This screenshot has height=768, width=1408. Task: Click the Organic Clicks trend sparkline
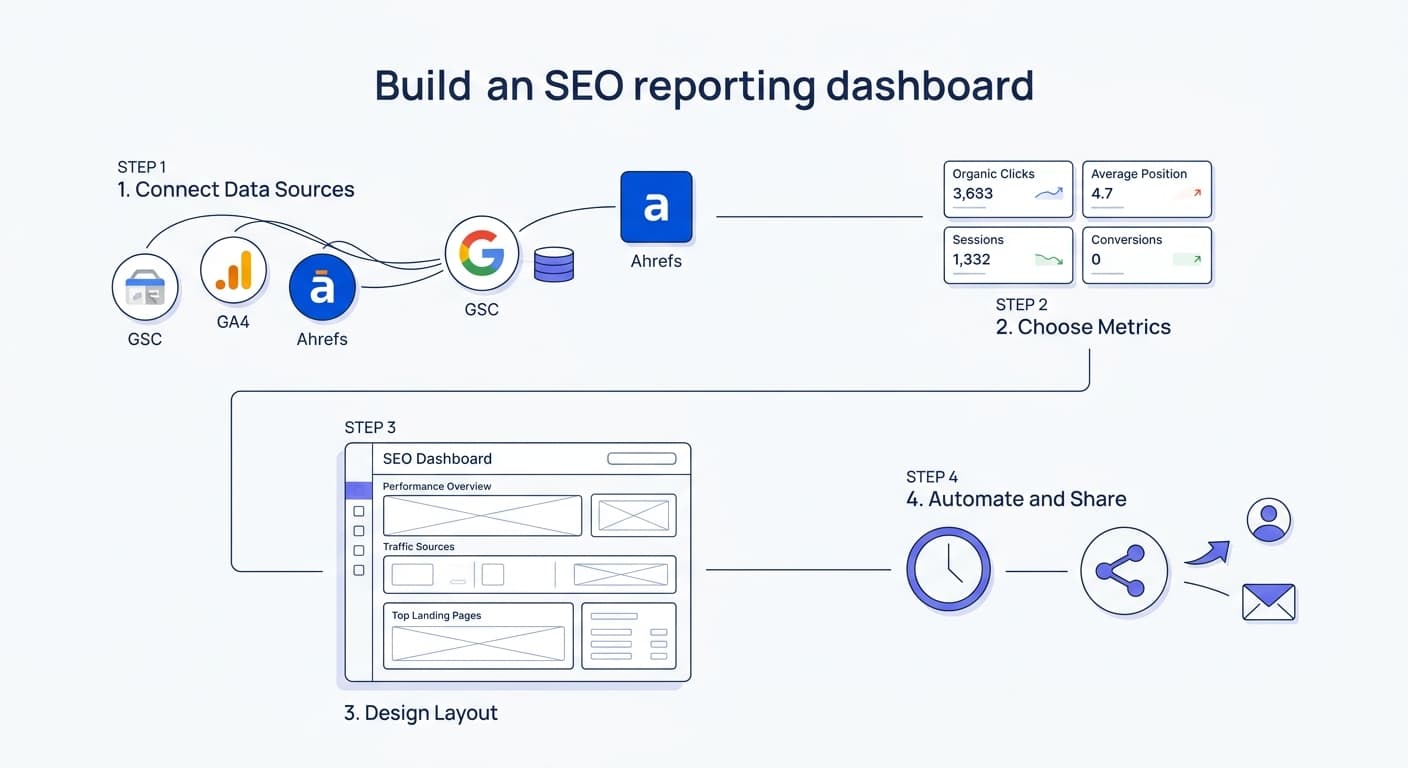click(1049, 194)
